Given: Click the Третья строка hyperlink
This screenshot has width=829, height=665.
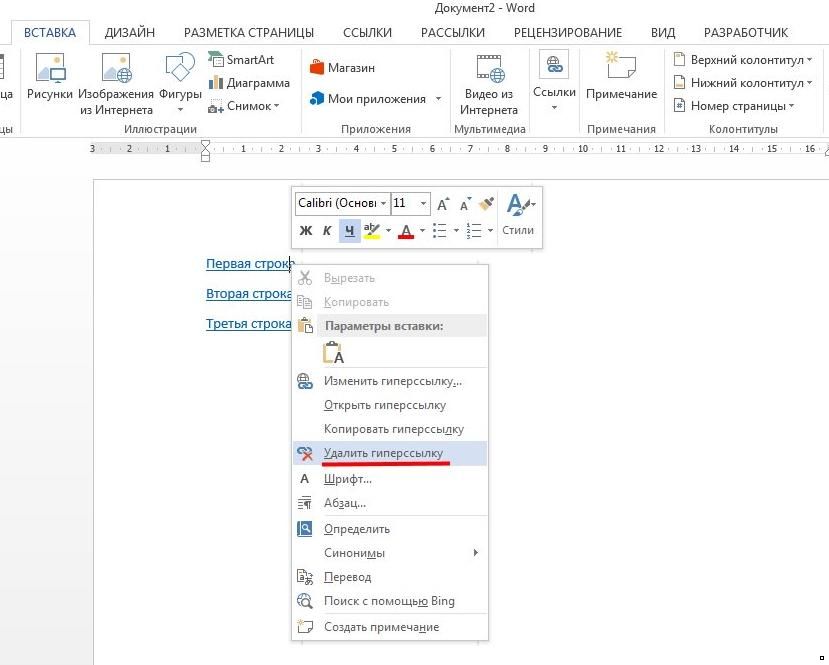Looking at the screenshot, I should tap(248, 324).
